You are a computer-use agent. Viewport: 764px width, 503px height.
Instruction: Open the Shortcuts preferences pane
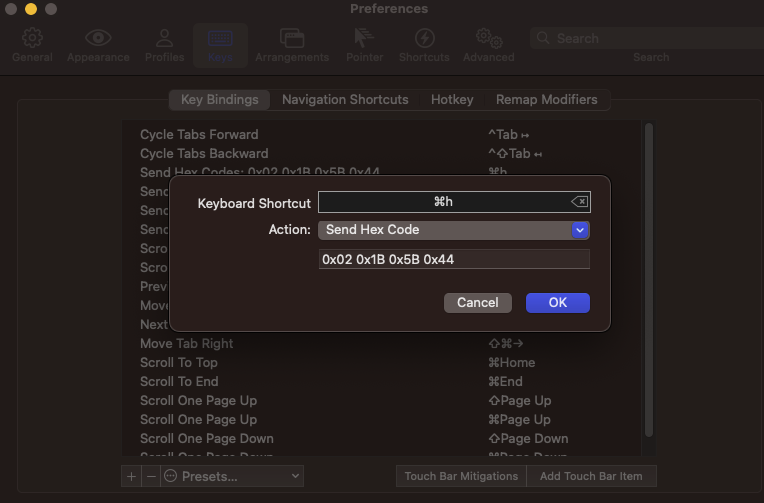[x=424, y=45]
